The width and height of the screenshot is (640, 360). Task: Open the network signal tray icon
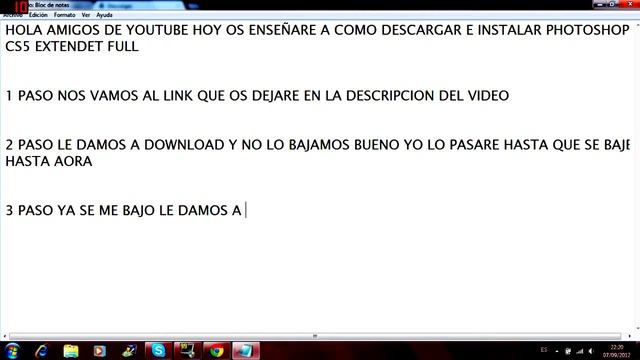(x=580, y=351)
